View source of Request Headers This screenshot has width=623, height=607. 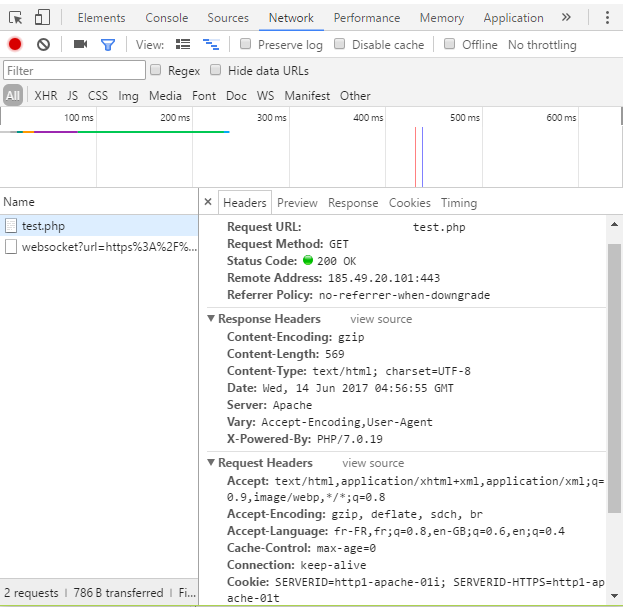373,463
